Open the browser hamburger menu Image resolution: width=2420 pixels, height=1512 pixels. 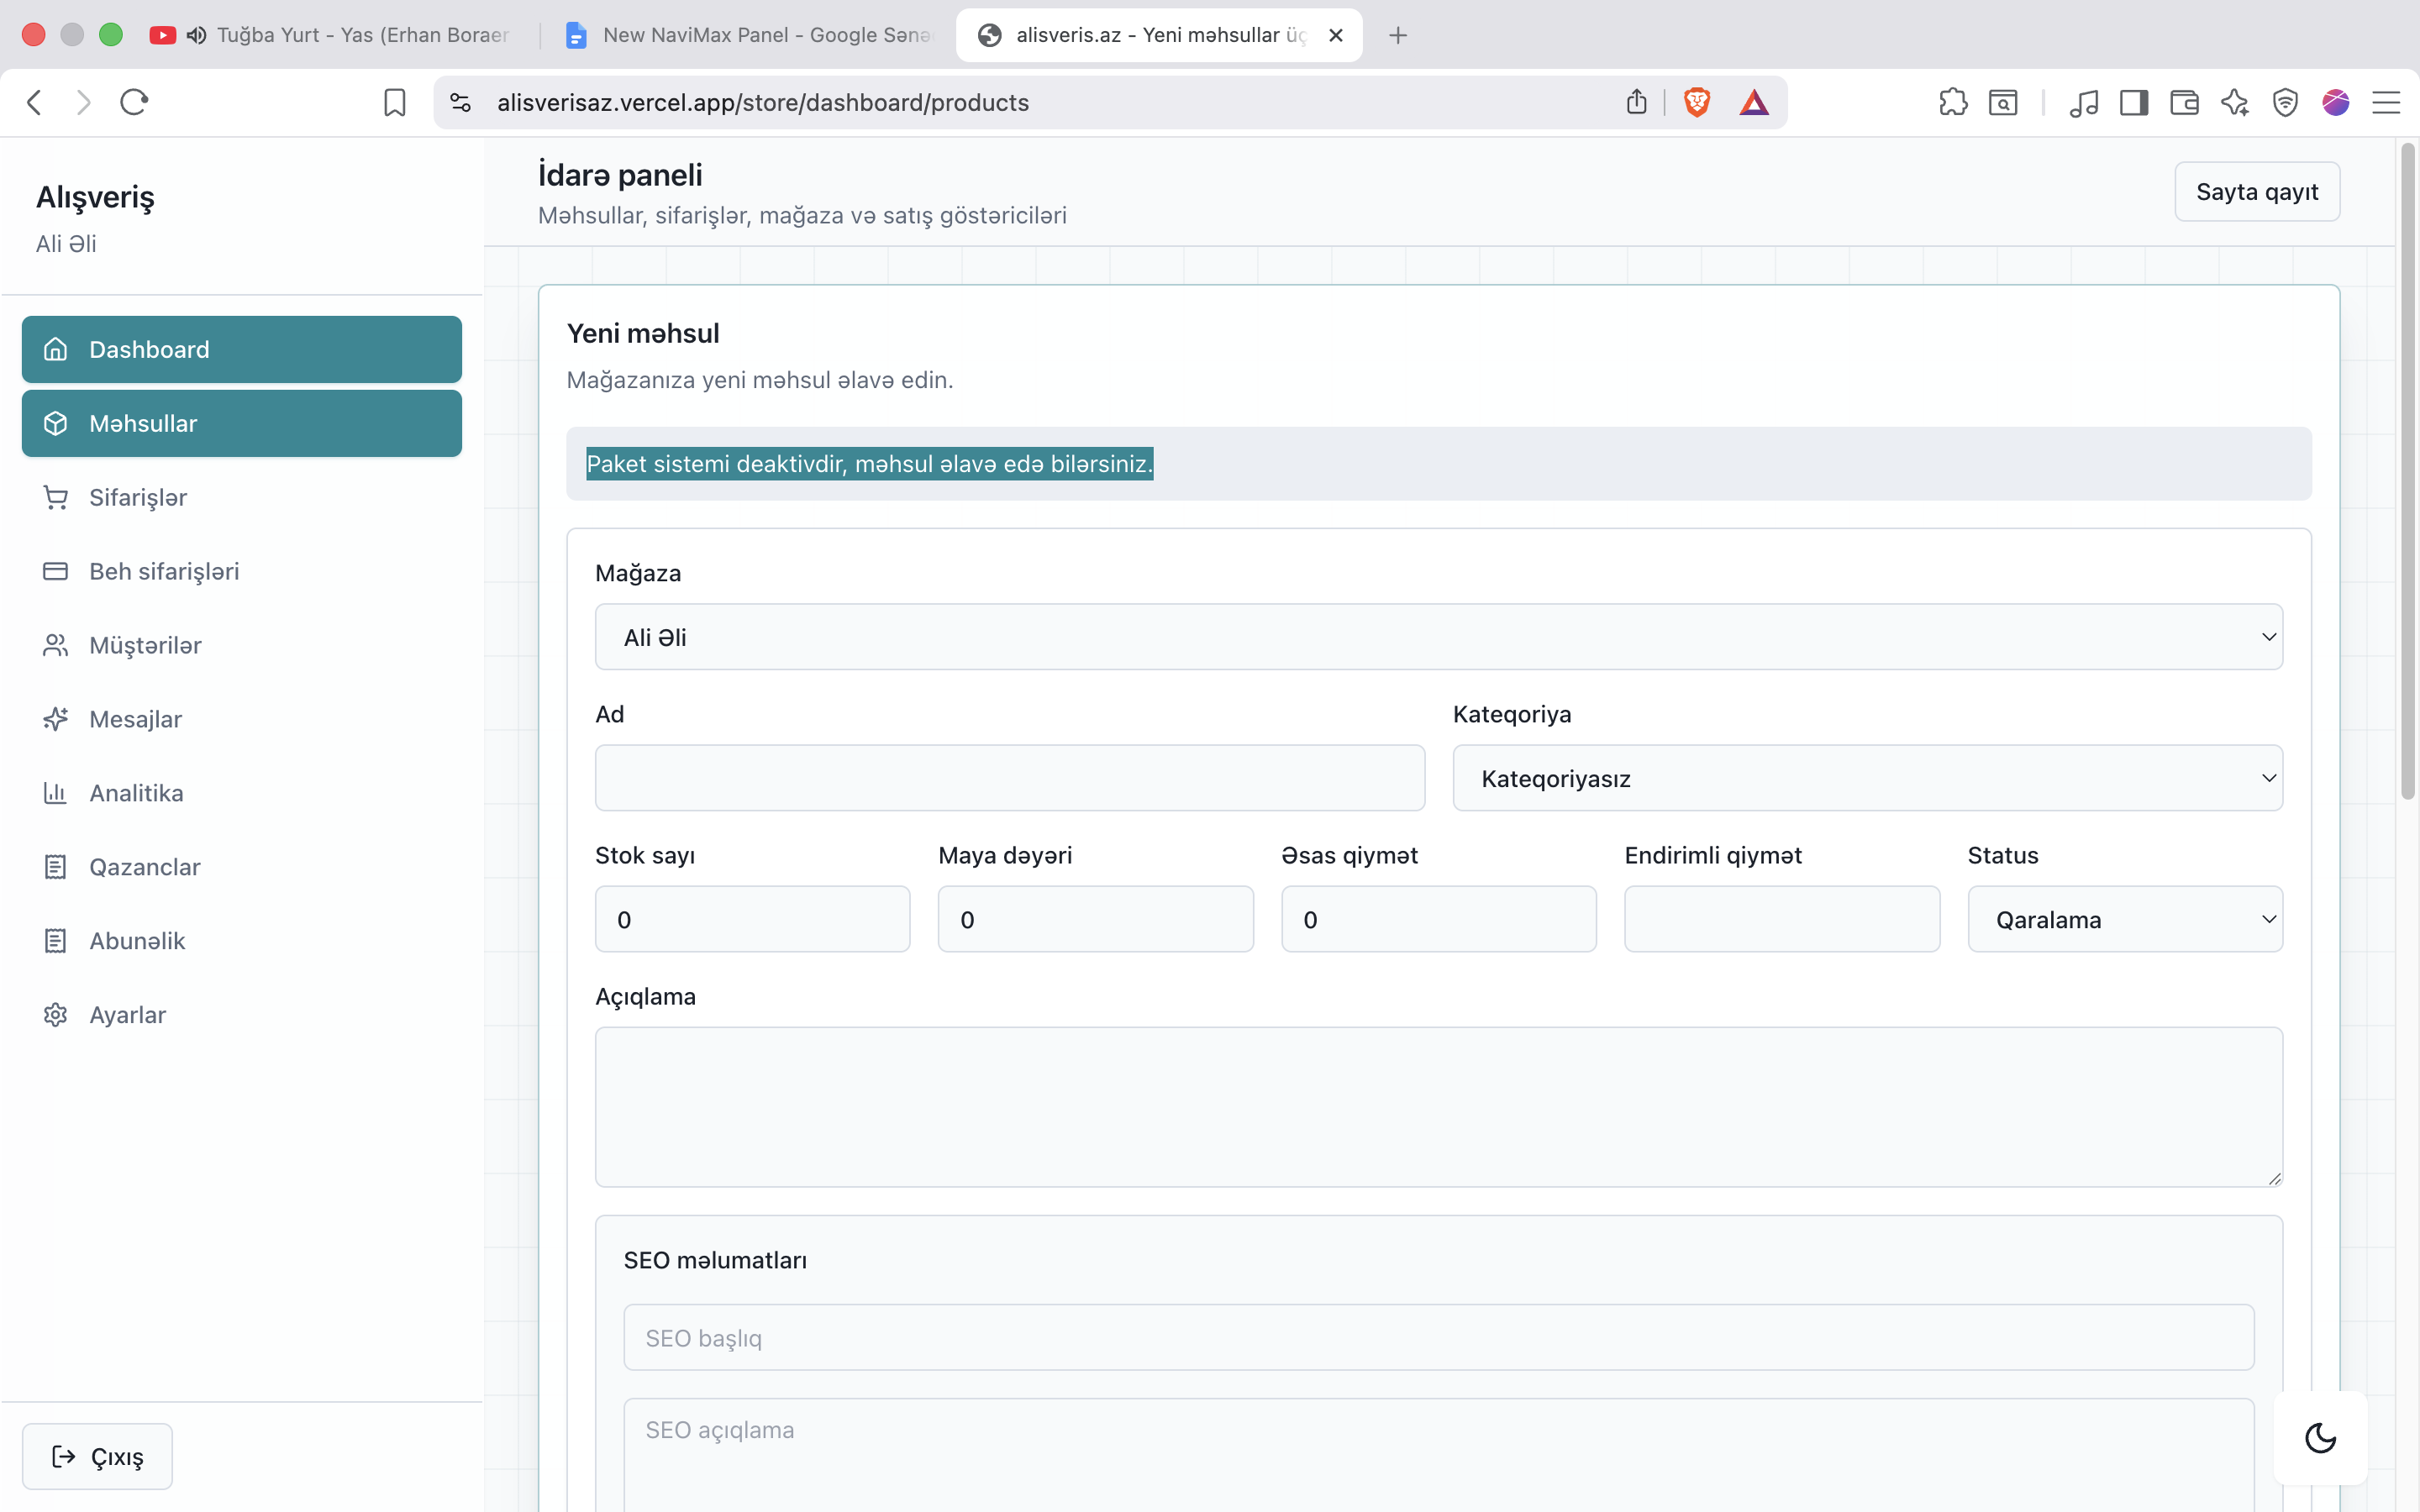tap(2386, 102)
